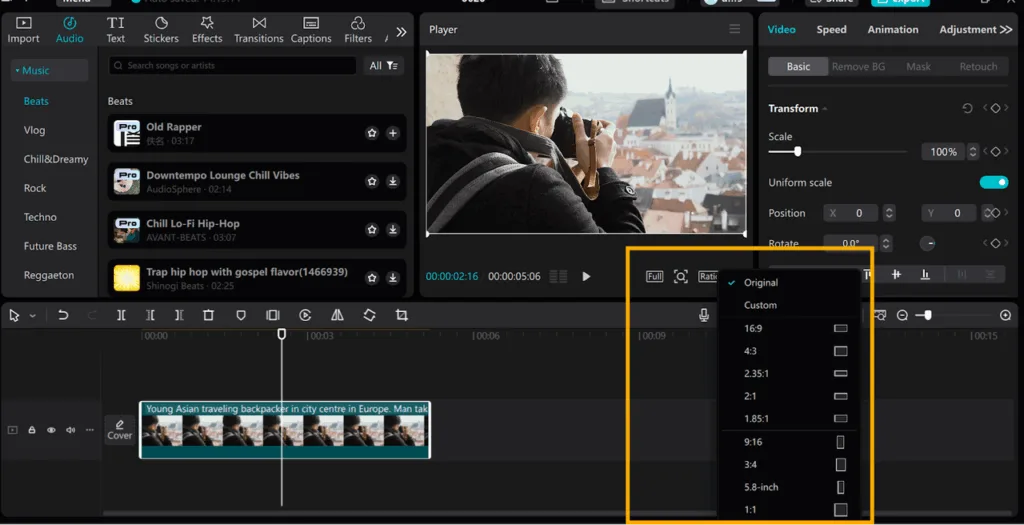The image size is (1024, 525).
Task: Select the Rock music category
Action: point(35,188)
